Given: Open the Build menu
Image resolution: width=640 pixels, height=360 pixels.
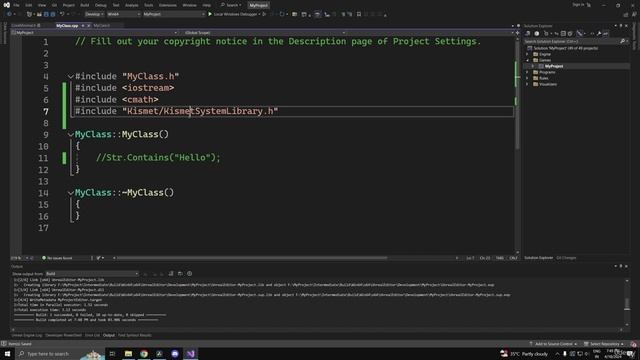Looking at the screenshot, I should [x=84, y=5].
